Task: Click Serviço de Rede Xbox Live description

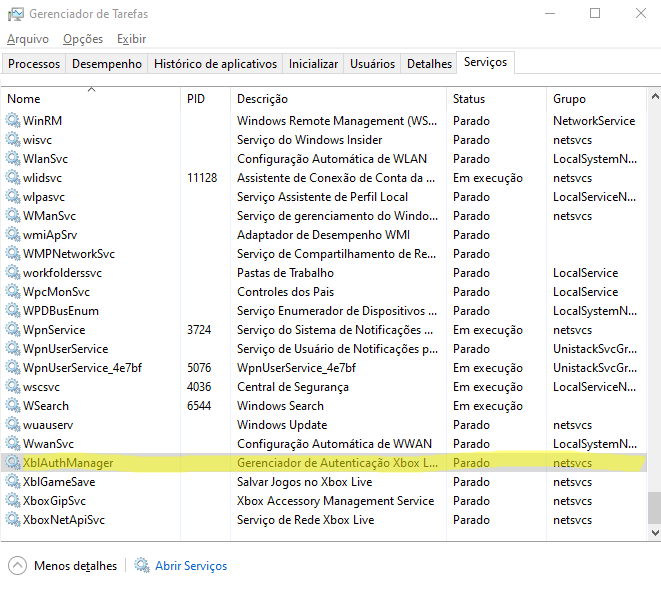Action: pyautogui.click(x=306, y=520)
